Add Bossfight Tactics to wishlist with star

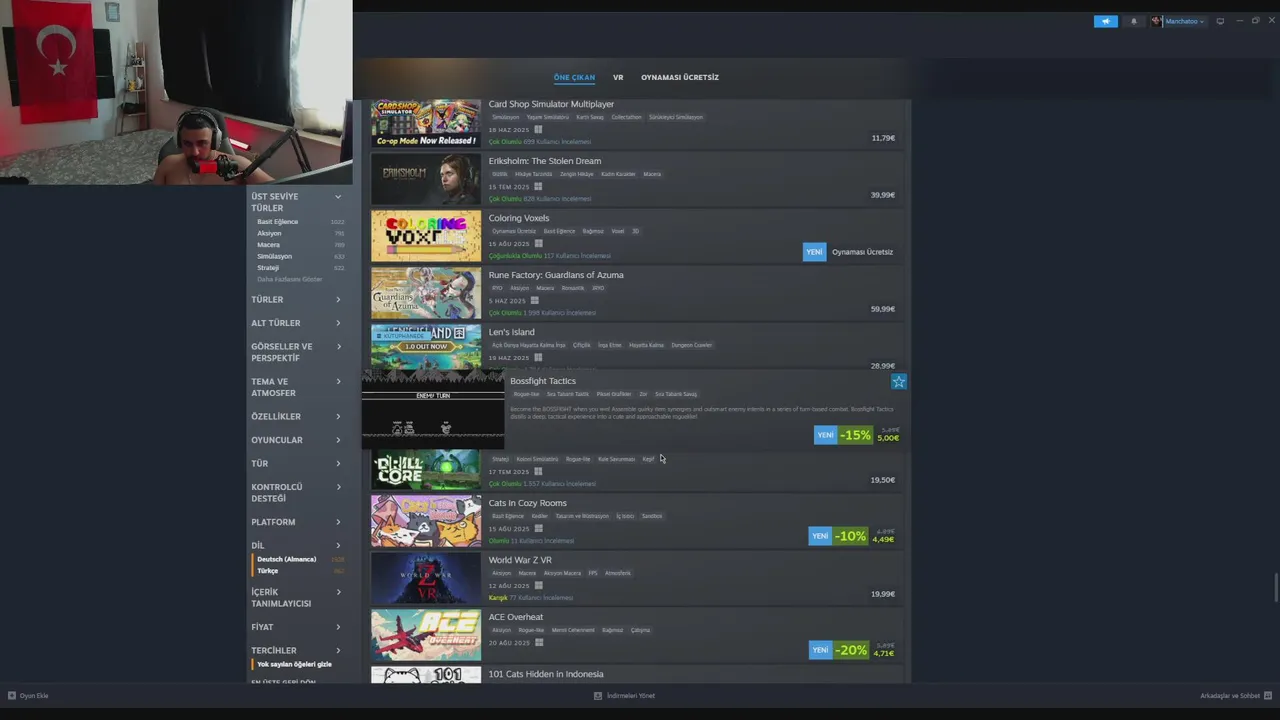[898, 381]
